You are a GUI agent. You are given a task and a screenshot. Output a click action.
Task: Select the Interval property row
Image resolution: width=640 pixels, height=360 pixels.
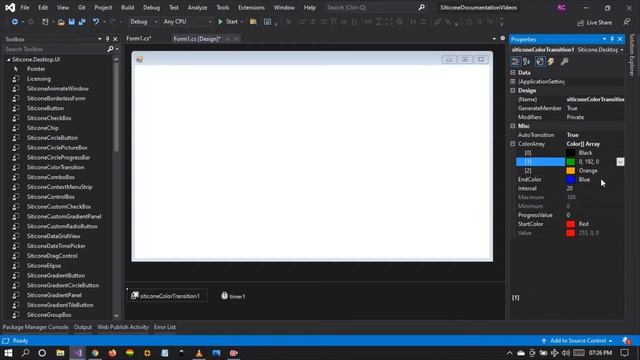570,189
